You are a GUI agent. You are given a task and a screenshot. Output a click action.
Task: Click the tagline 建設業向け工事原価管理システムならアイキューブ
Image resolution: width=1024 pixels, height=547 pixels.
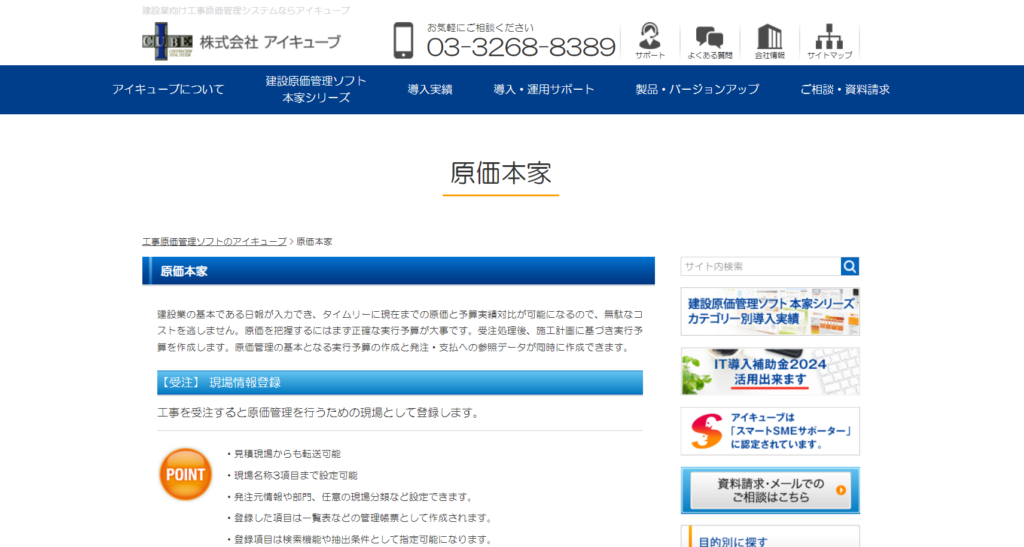246,10
